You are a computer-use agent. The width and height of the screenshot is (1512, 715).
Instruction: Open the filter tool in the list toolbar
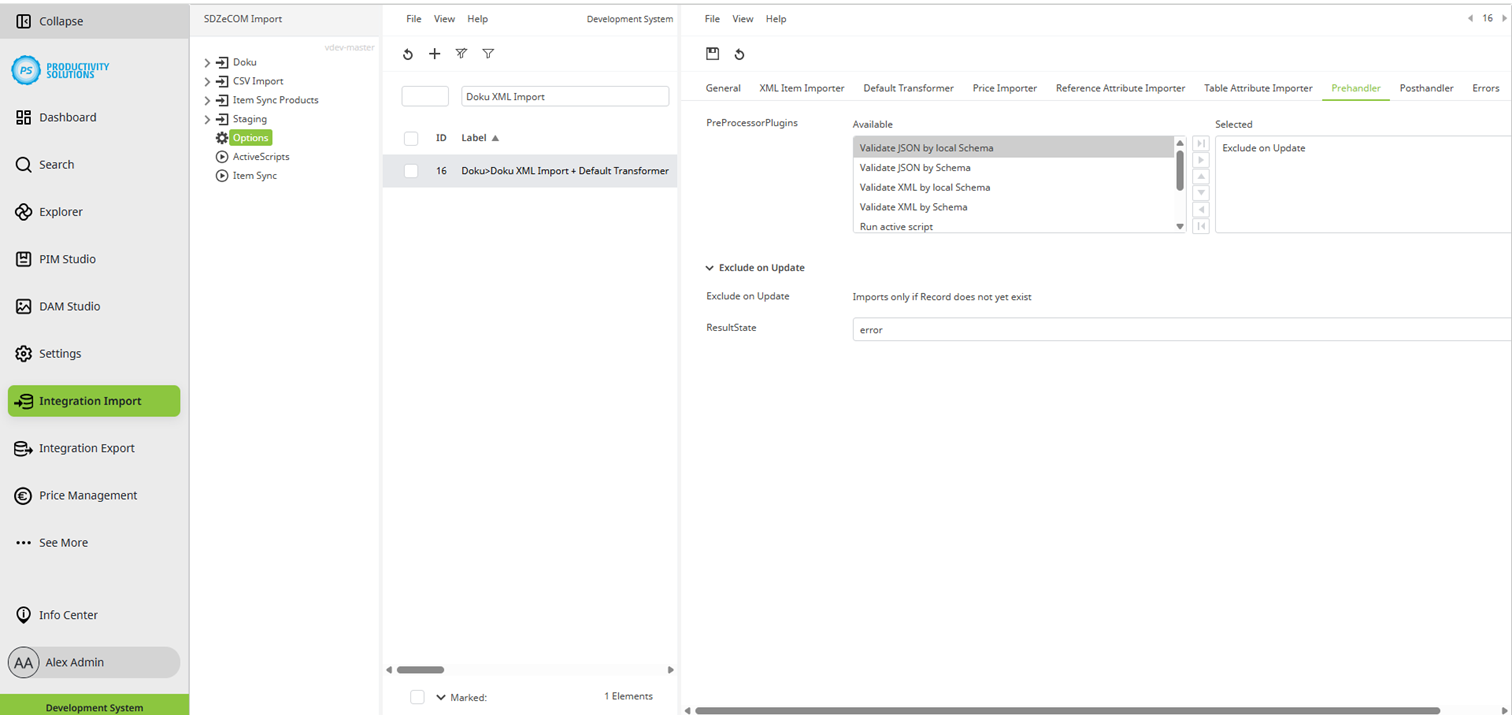tap(488, 54)
